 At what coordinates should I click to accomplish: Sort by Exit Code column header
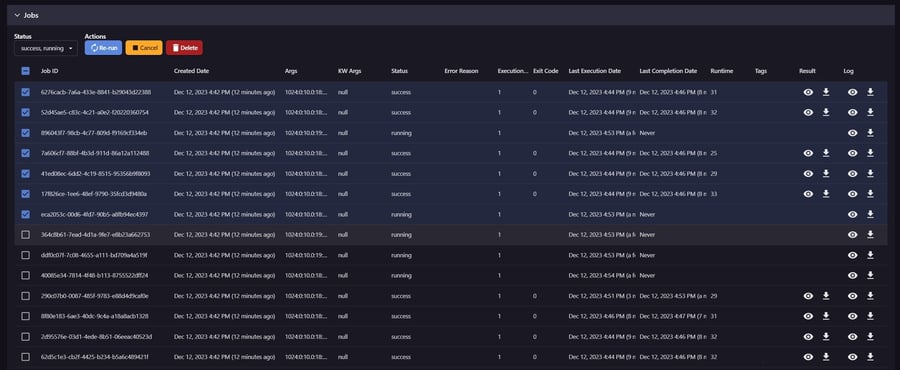pos(545,71)
